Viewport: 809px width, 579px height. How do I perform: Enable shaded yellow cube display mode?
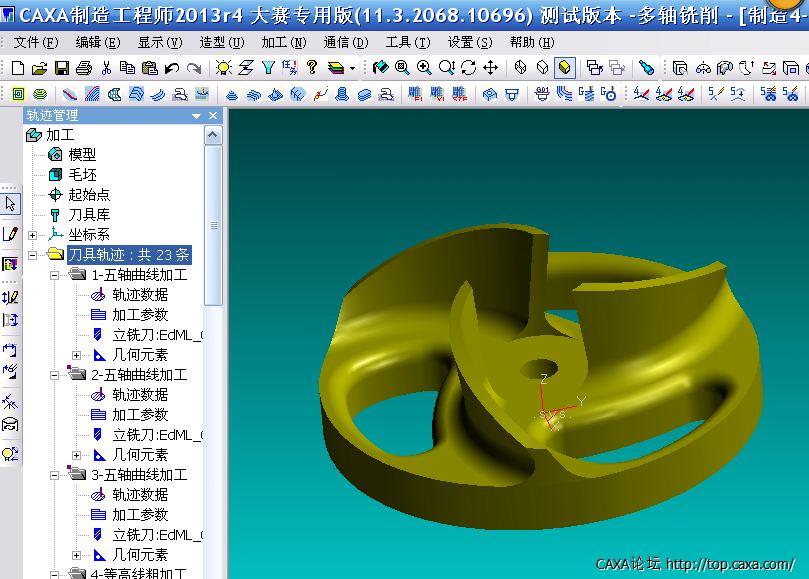[x=565, y=68]
